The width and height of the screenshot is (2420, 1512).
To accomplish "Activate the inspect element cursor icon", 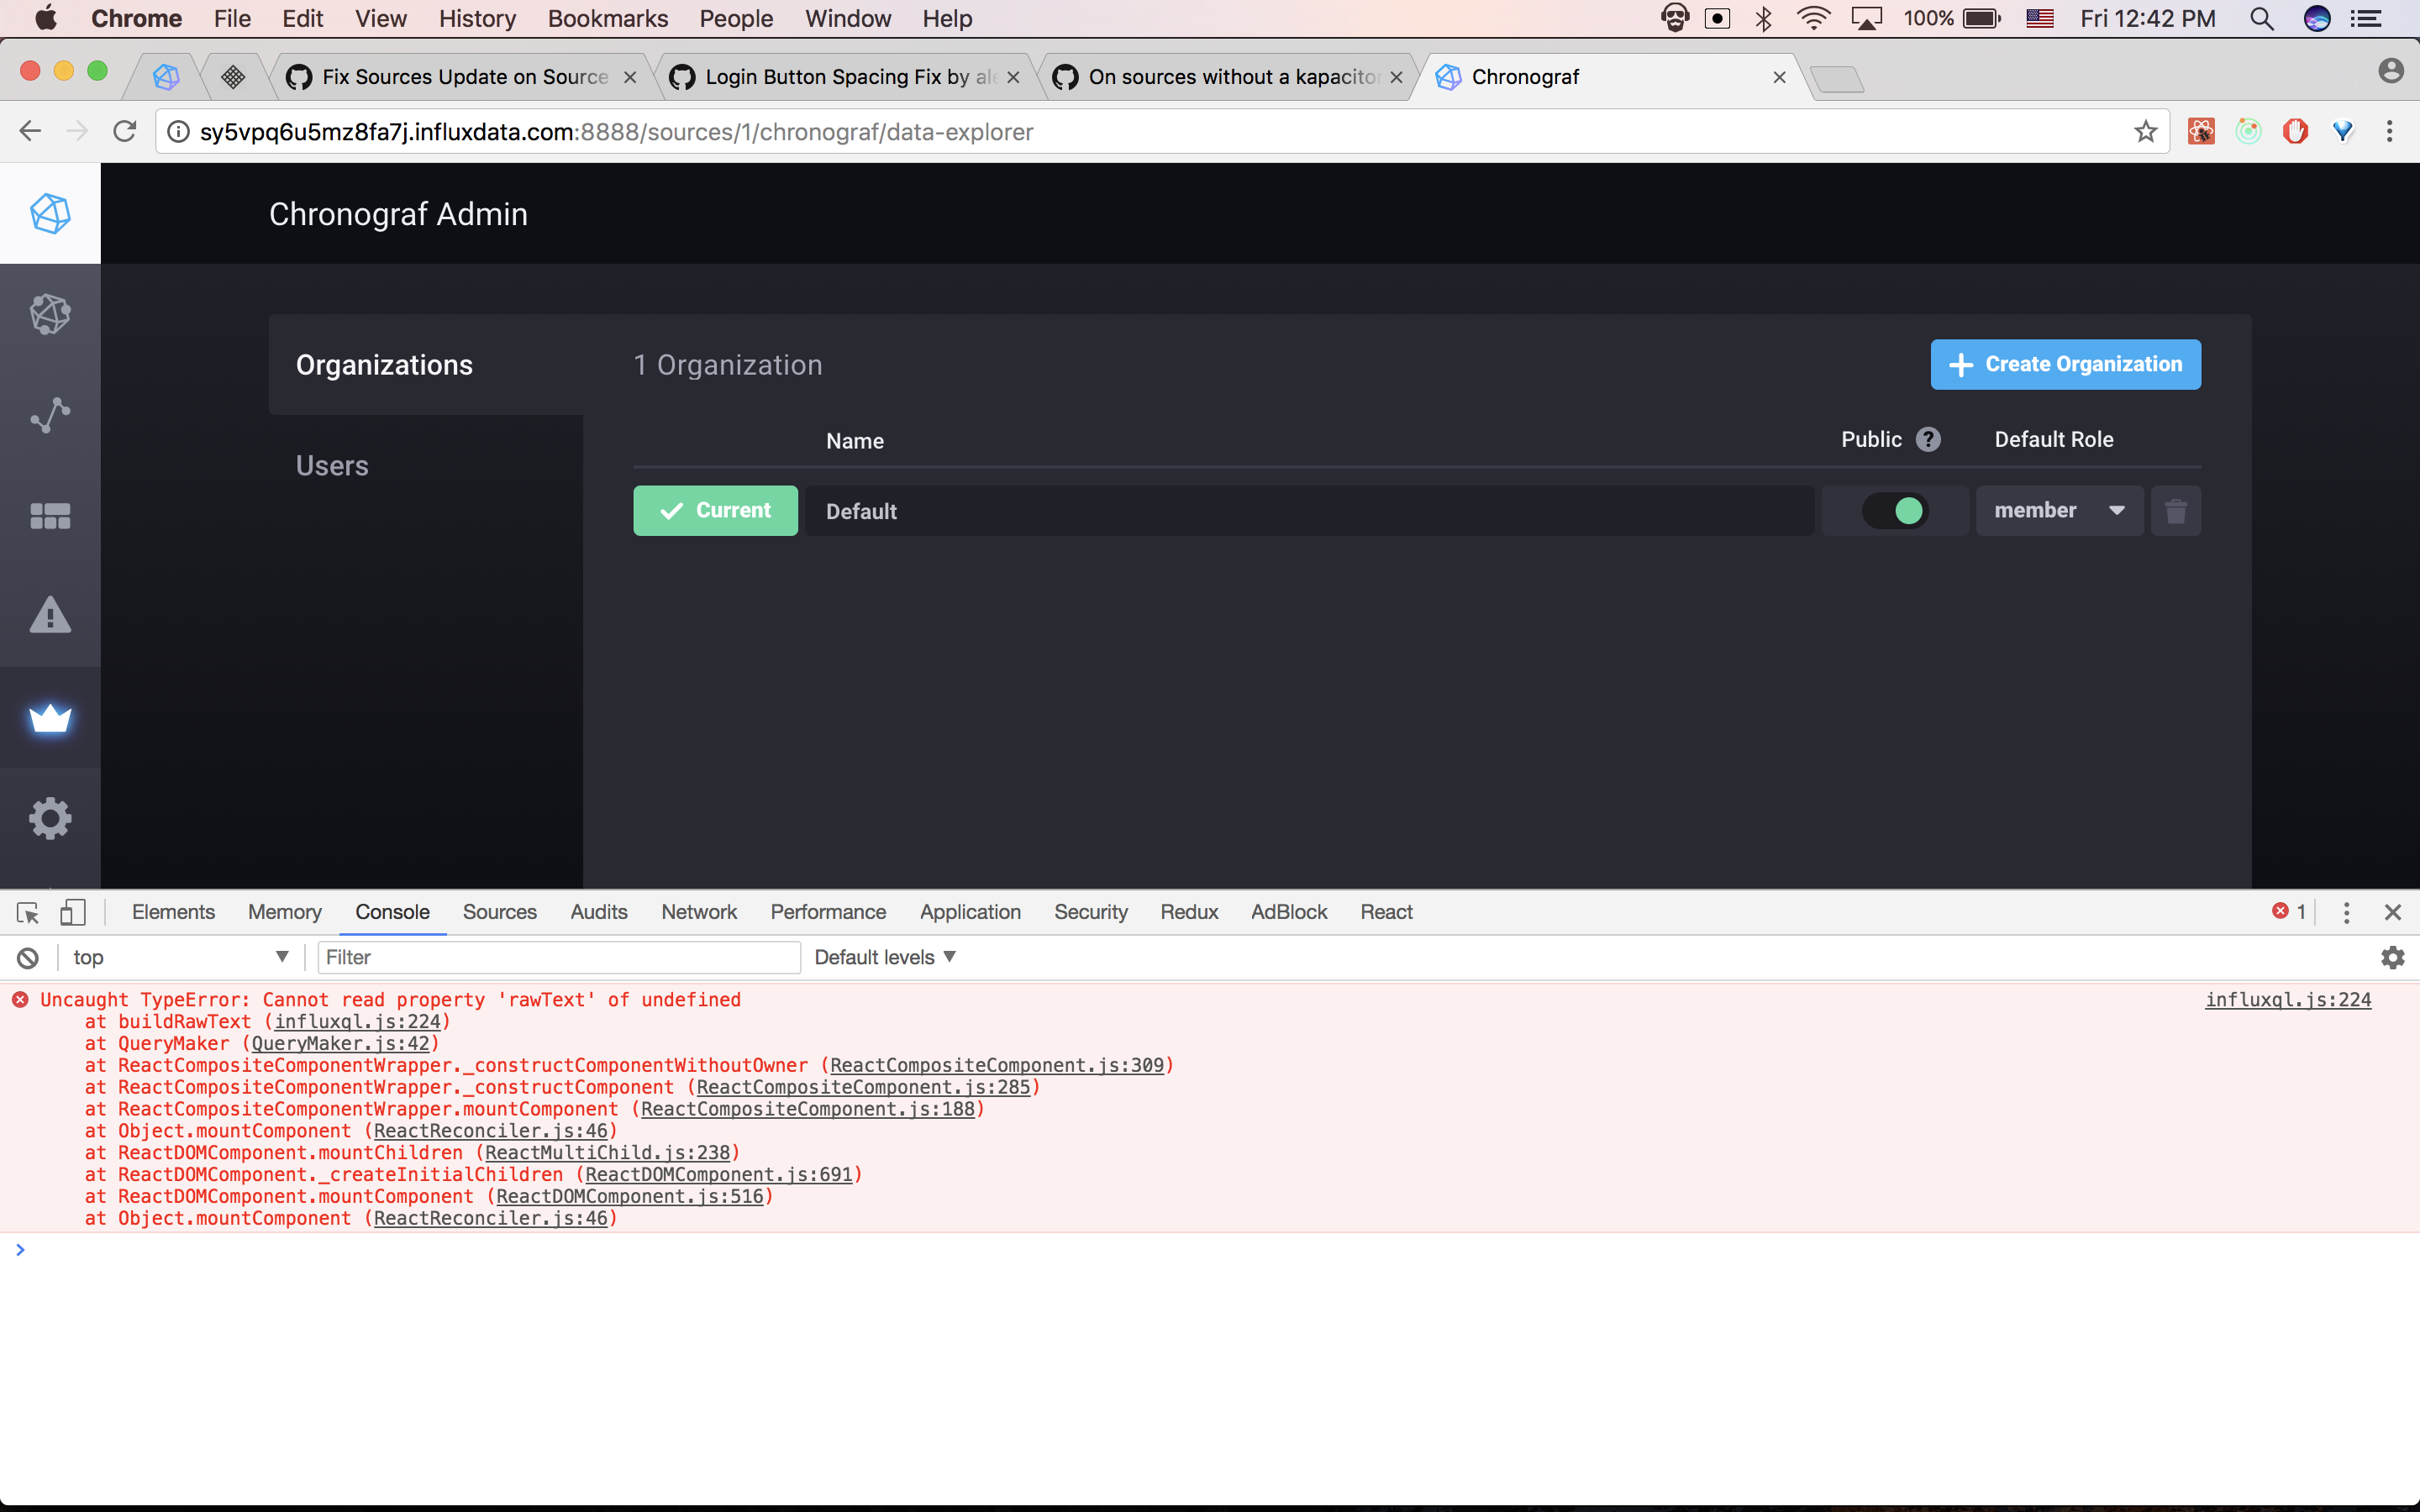I will (x=26, y=912).
